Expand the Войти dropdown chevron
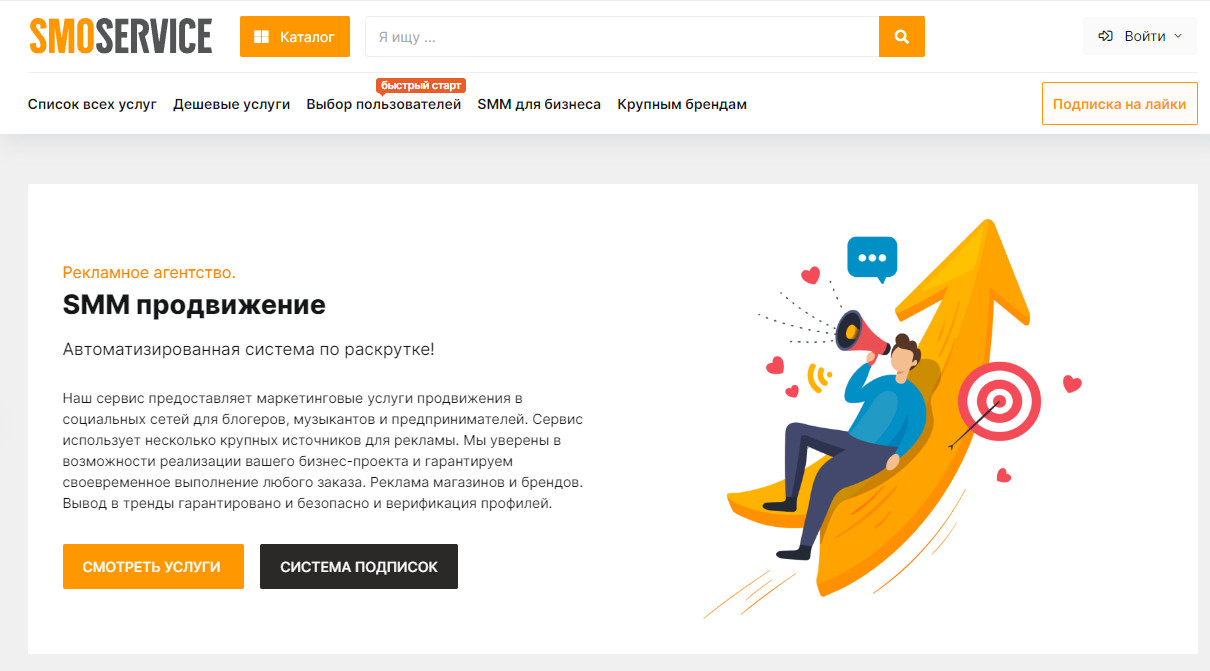Viewport: 1210px width, 671px height. (x=1177, y=36)
